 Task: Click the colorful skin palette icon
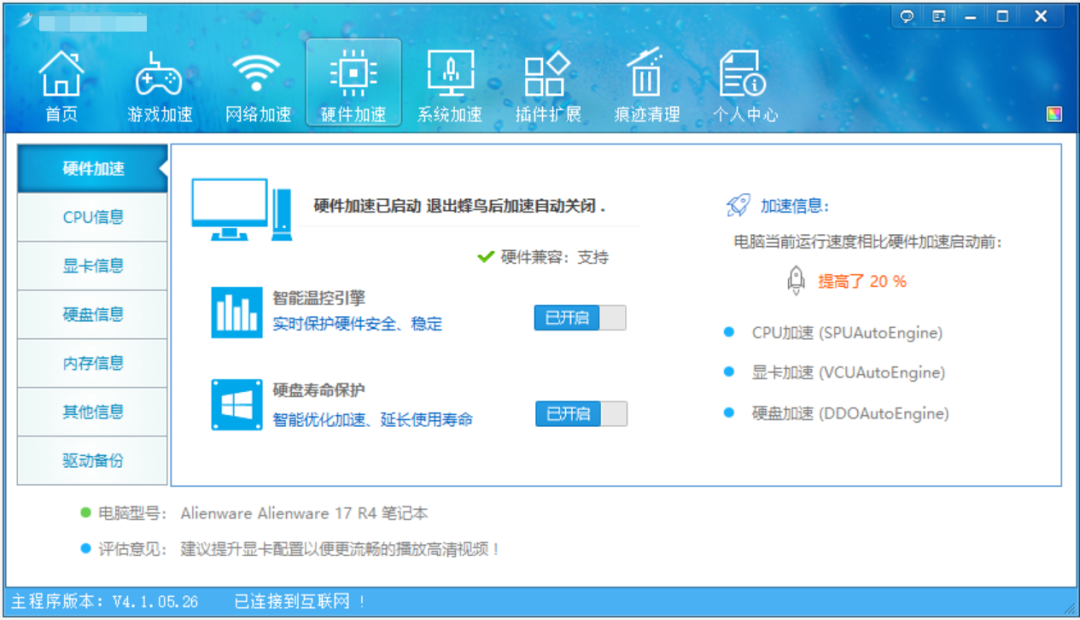[x=1054, y=114]
